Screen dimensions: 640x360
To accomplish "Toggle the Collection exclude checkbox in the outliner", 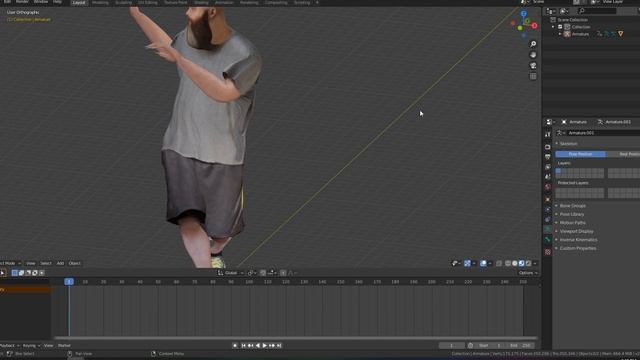I will click(560, 27).
